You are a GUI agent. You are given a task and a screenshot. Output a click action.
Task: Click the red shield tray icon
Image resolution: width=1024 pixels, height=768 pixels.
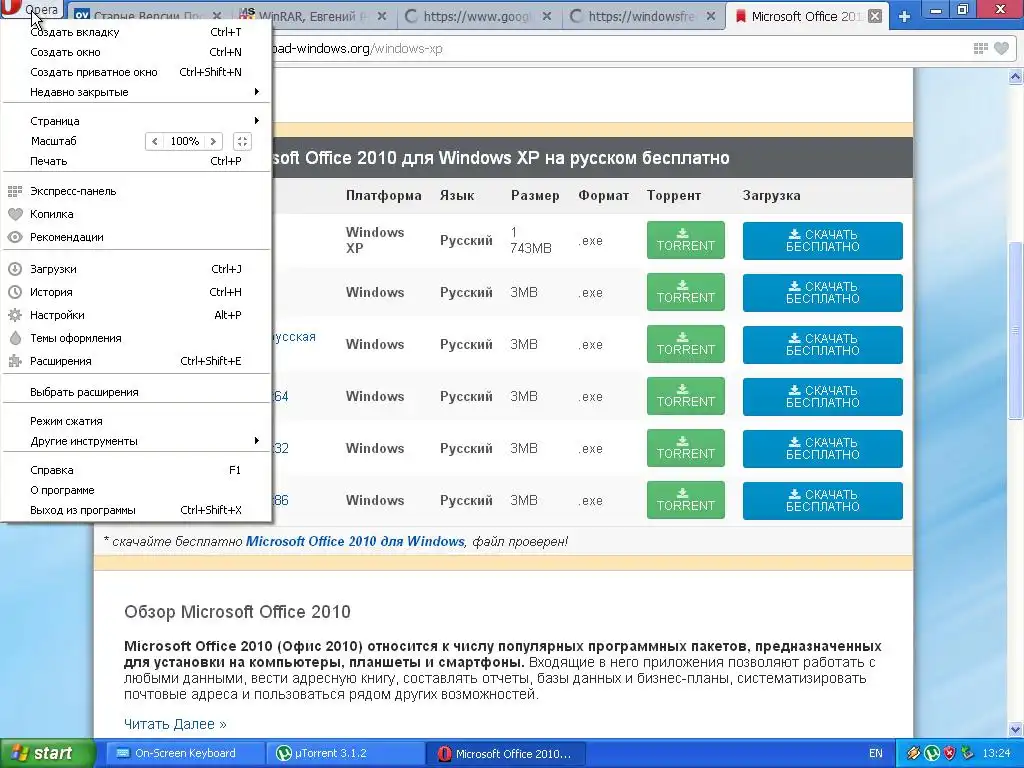click(950, 754)
